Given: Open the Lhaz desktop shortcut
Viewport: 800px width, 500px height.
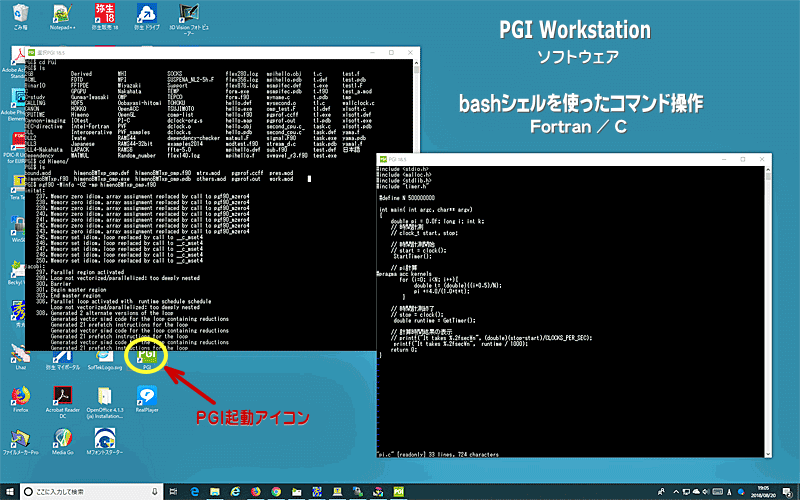Looking at the screenshot, I should point(20,357).
